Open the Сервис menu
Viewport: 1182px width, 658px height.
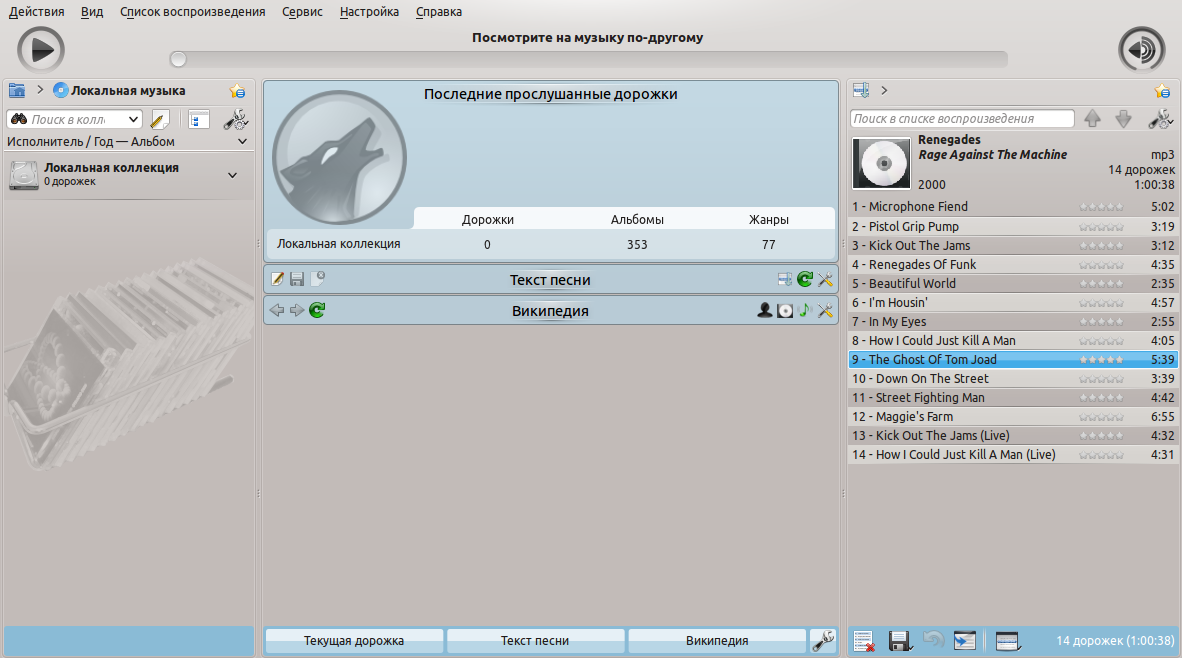click(302, 12)
